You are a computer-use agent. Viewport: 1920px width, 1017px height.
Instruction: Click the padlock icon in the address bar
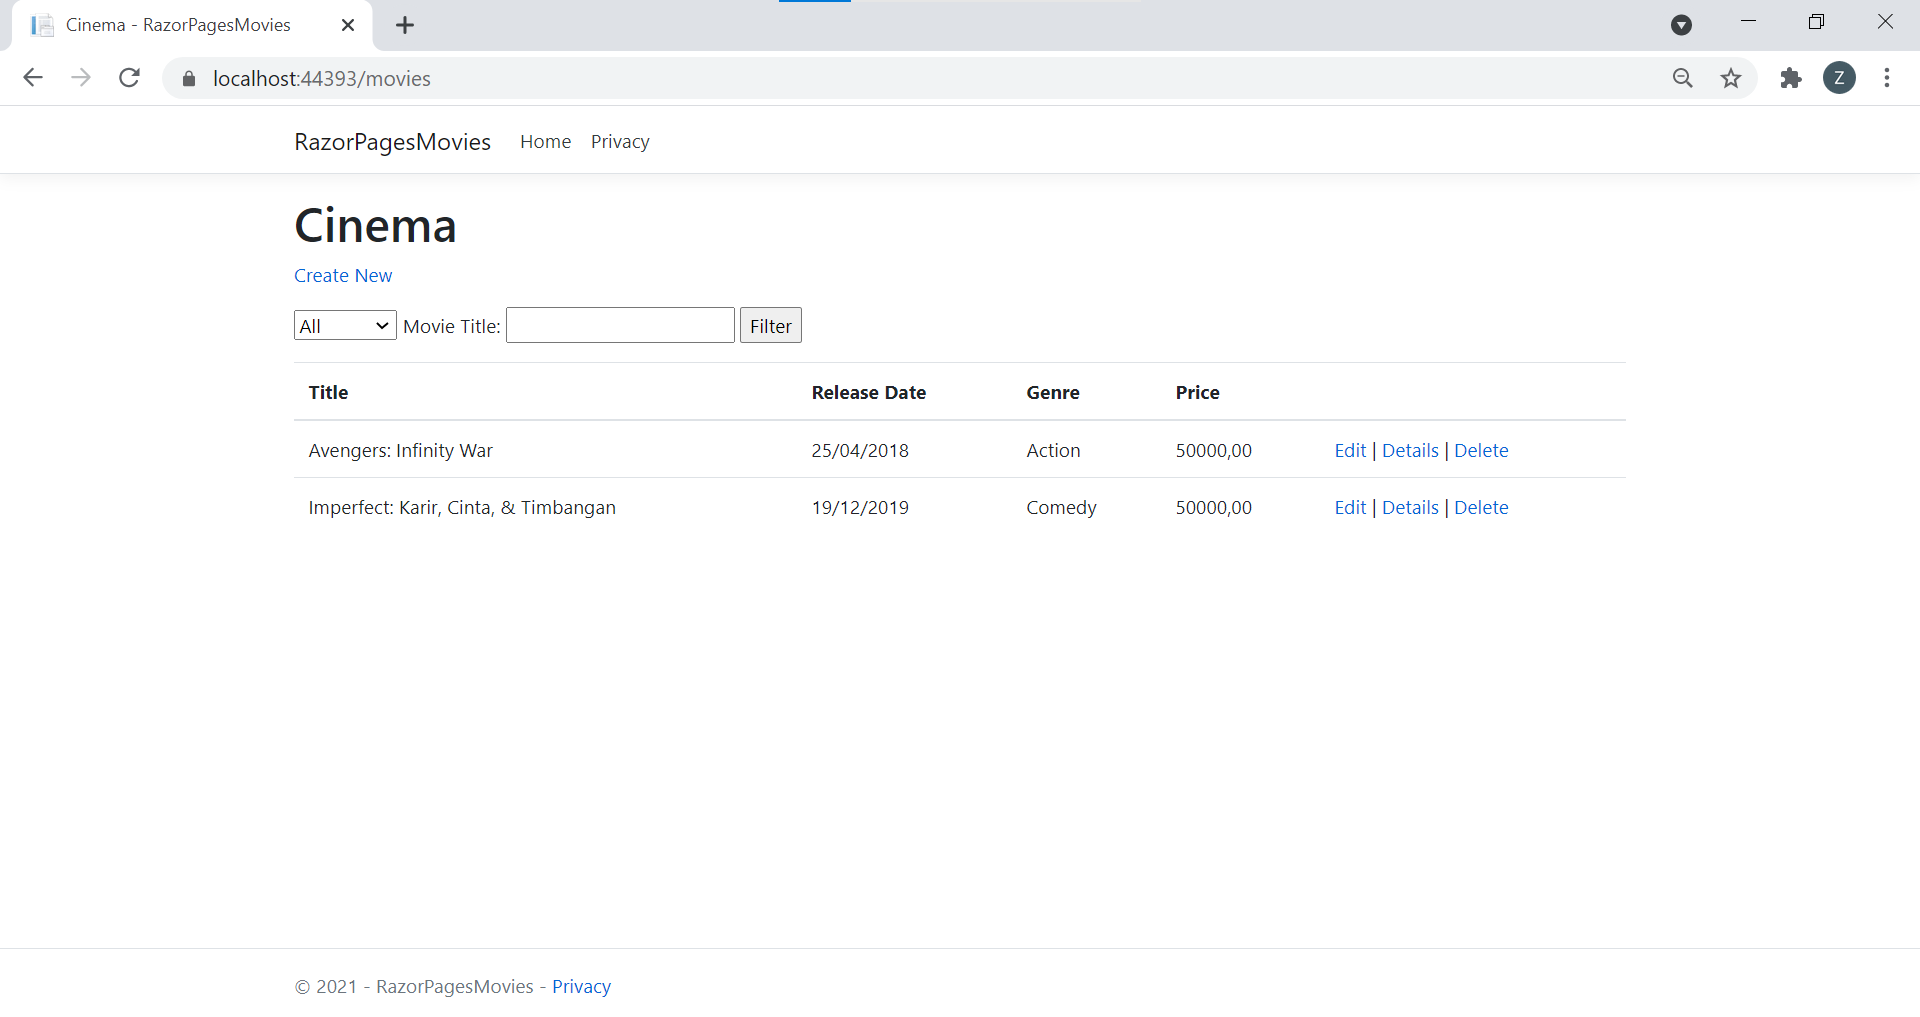click(188, 78)
